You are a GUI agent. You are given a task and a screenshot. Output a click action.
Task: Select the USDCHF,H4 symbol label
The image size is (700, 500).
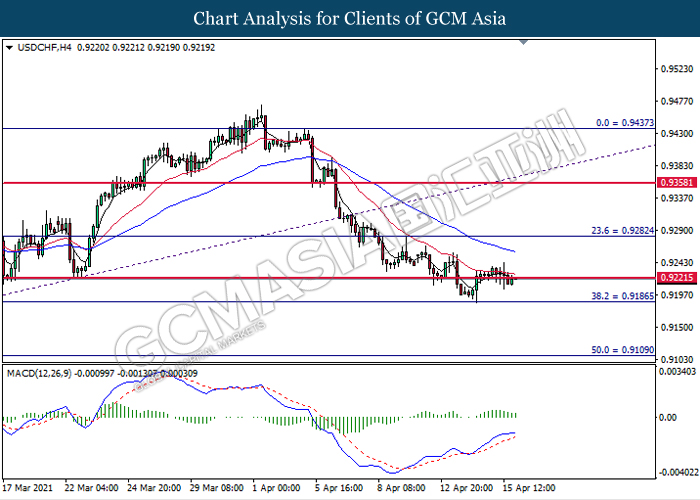coord(44,47)
